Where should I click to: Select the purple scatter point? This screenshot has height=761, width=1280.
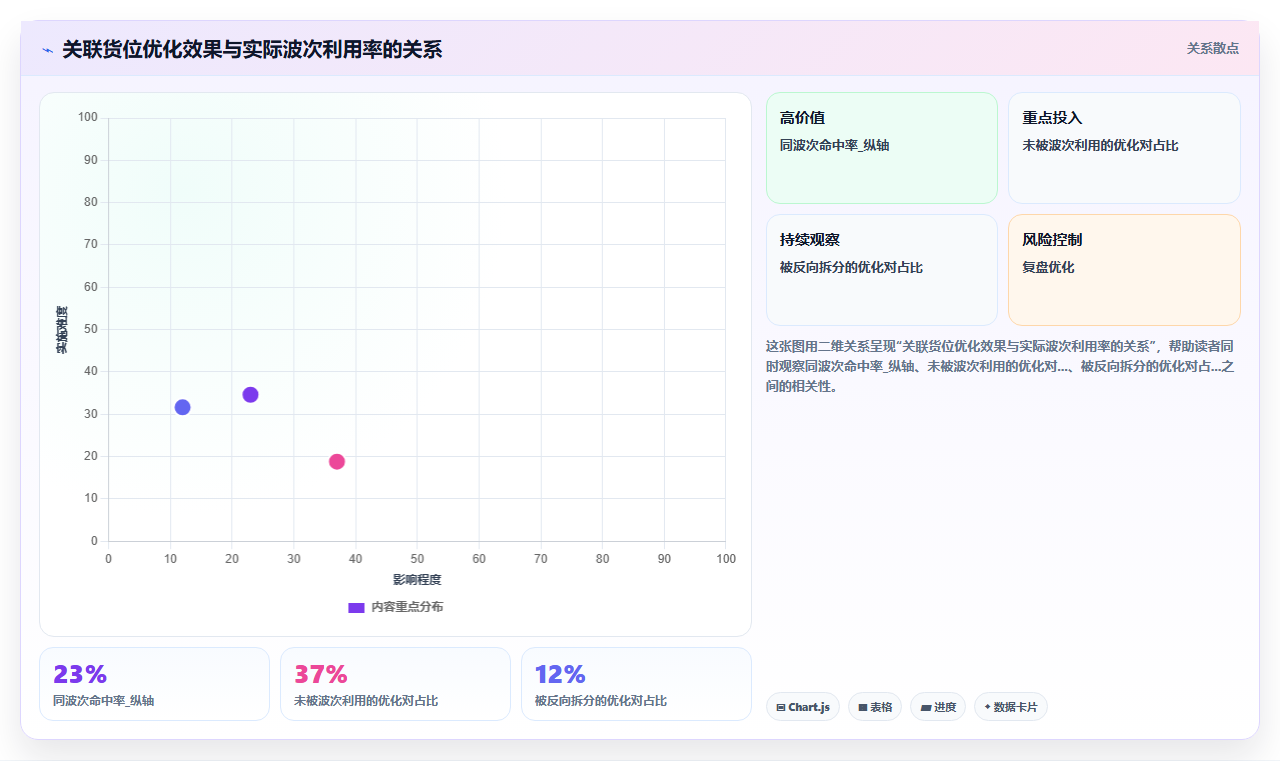click(x=250, y=395)
